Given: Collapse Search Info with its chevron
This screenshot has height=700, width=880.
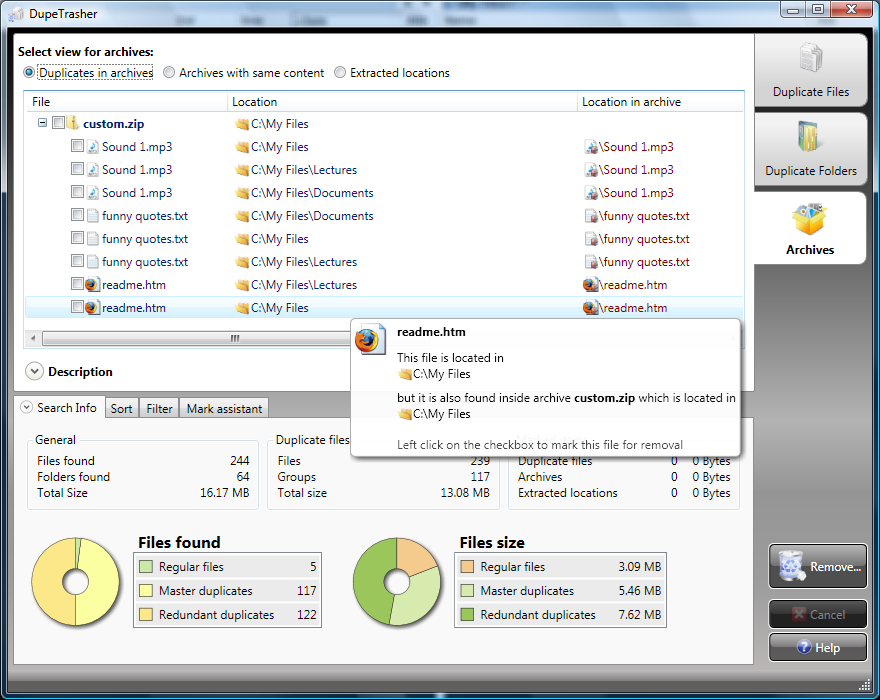Looking at the screenshot, I should (x=26, y=408).
